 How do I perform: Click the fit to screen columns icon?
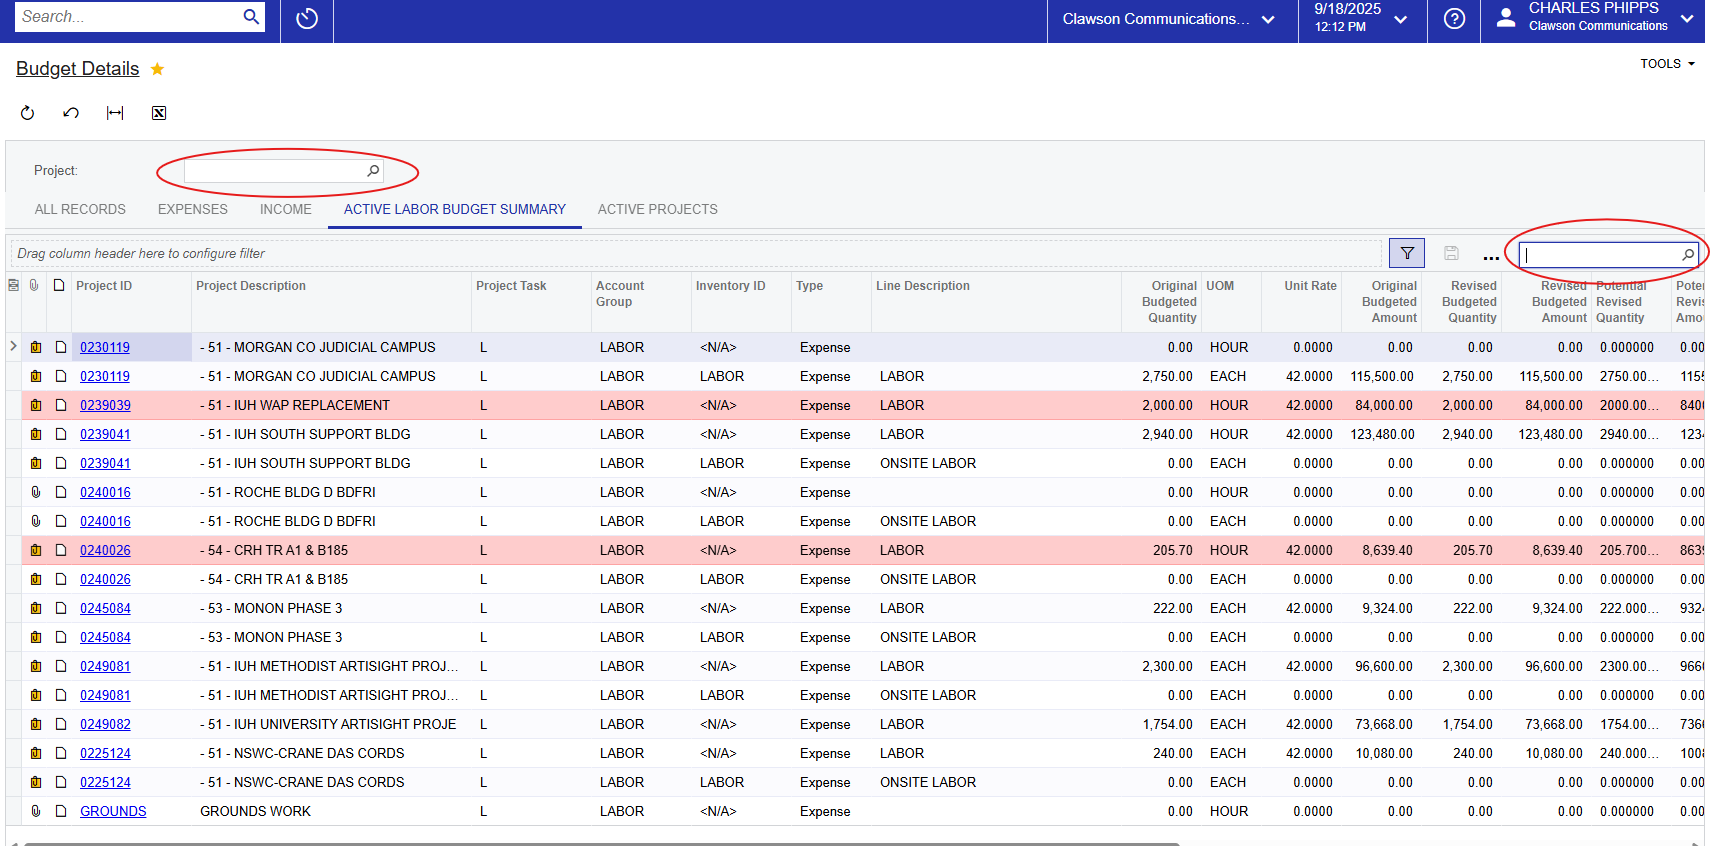click(115, 113)
